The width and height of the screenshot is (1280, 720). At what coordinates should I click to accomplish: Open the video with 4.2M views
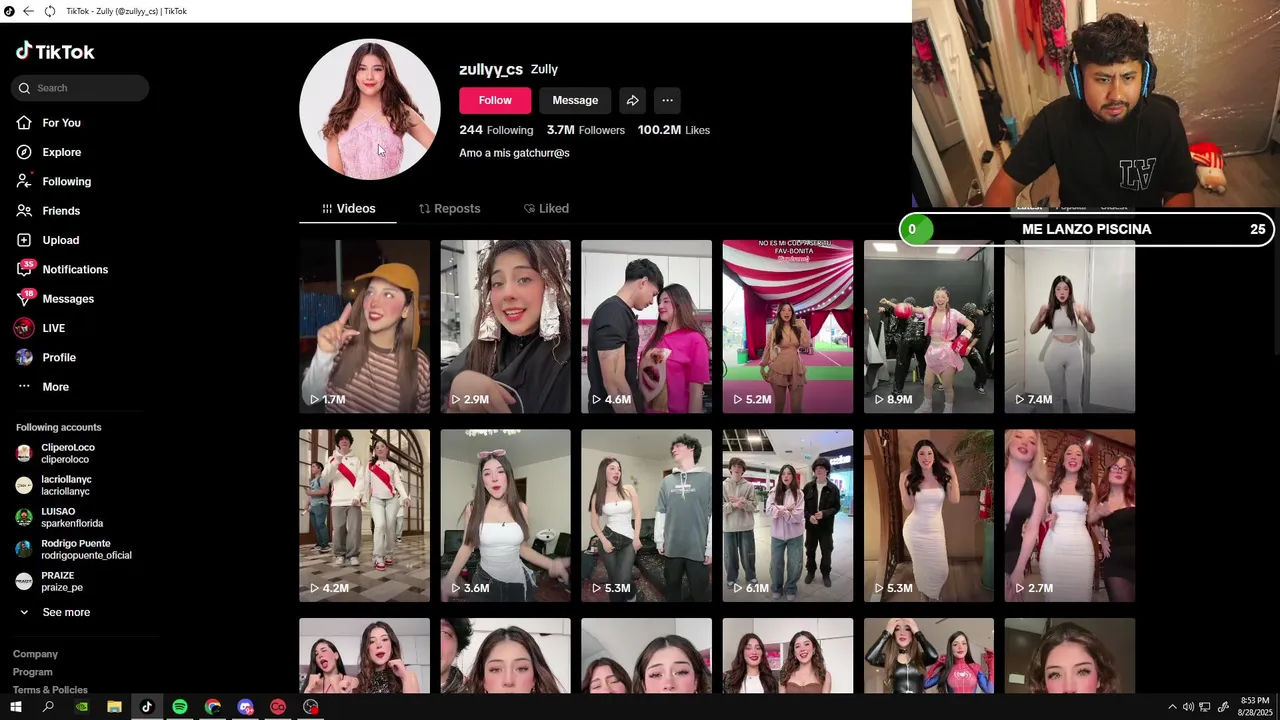click(364, 515)
